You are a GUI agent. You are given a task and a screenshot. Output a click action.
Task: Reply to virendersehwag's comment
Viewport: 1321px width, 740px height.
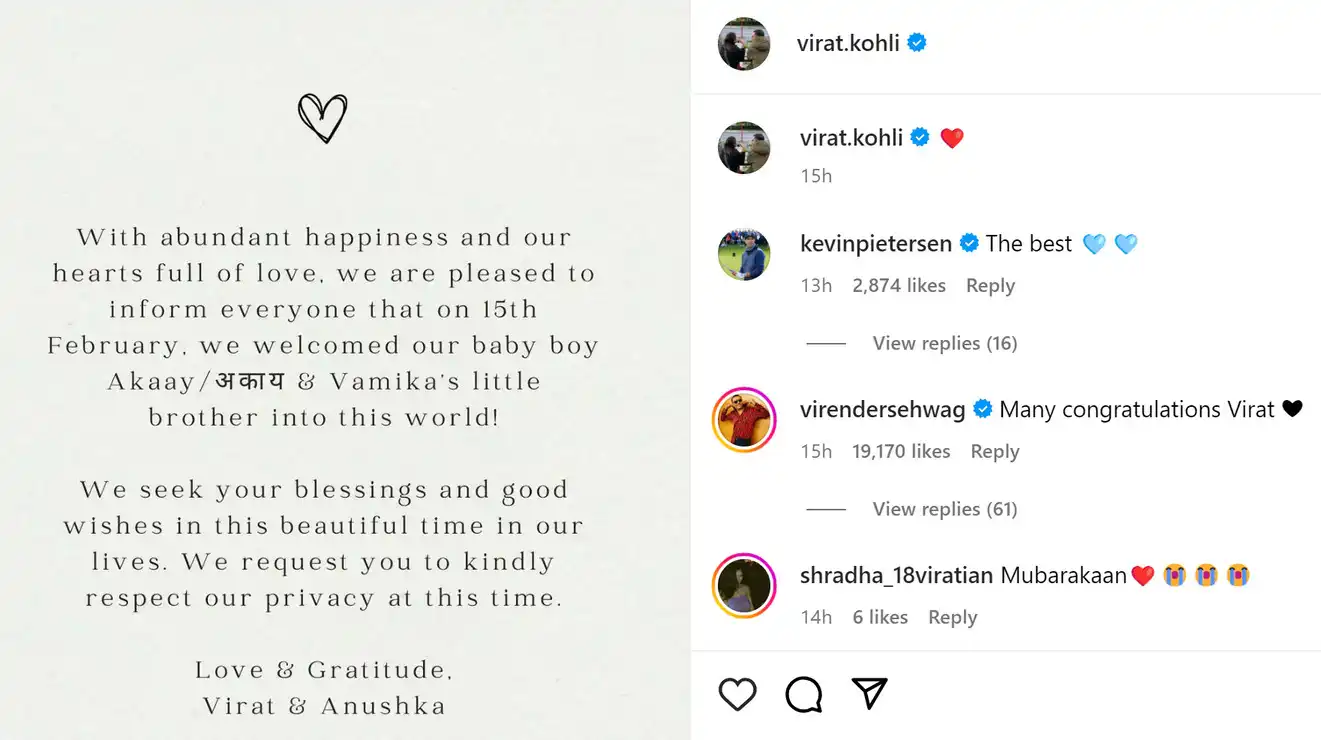pos(995,452)
